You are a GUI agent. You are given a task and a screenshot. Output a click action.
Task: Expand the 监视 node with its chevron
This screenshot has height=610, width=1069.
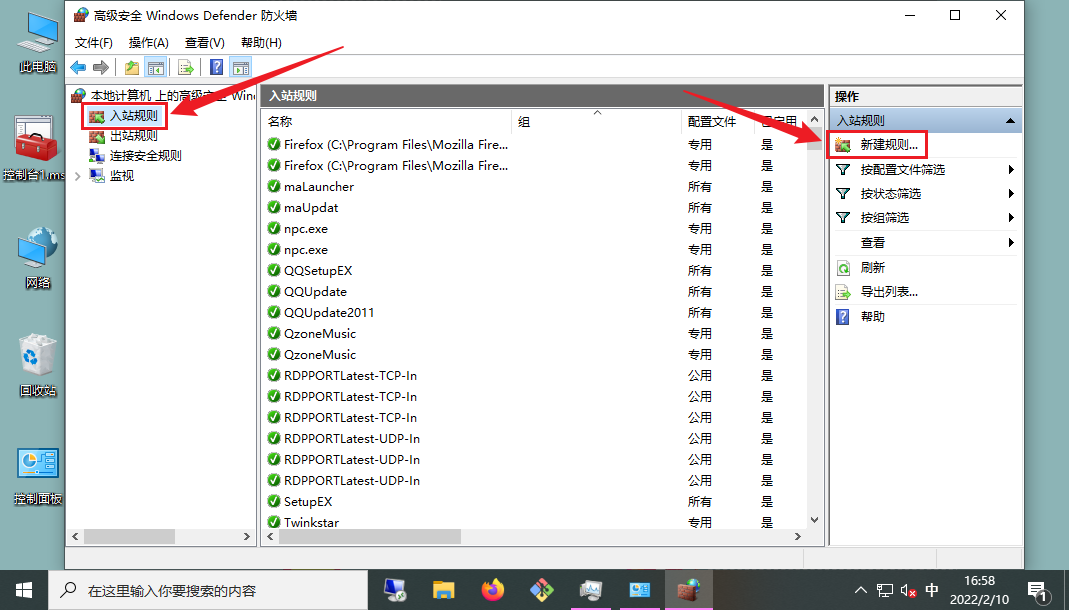pyautogui.click(x=77, y=177)
